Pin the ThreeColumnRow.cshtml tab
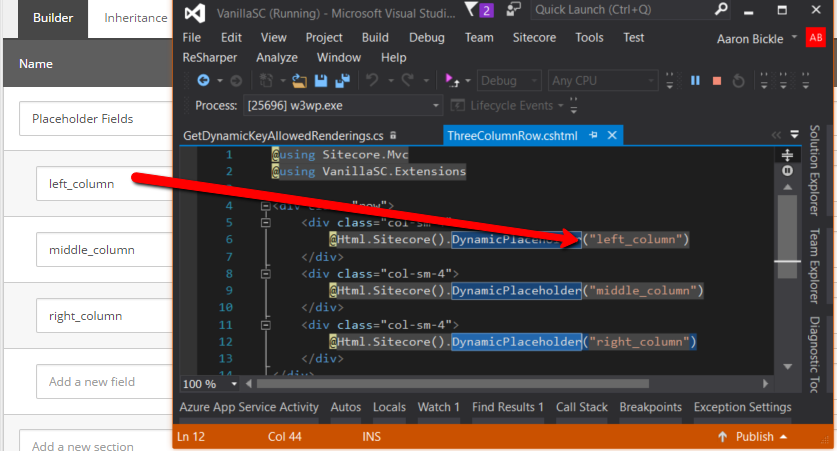The height and width of the screenshot is (451, 837). [x=593, y=135]
